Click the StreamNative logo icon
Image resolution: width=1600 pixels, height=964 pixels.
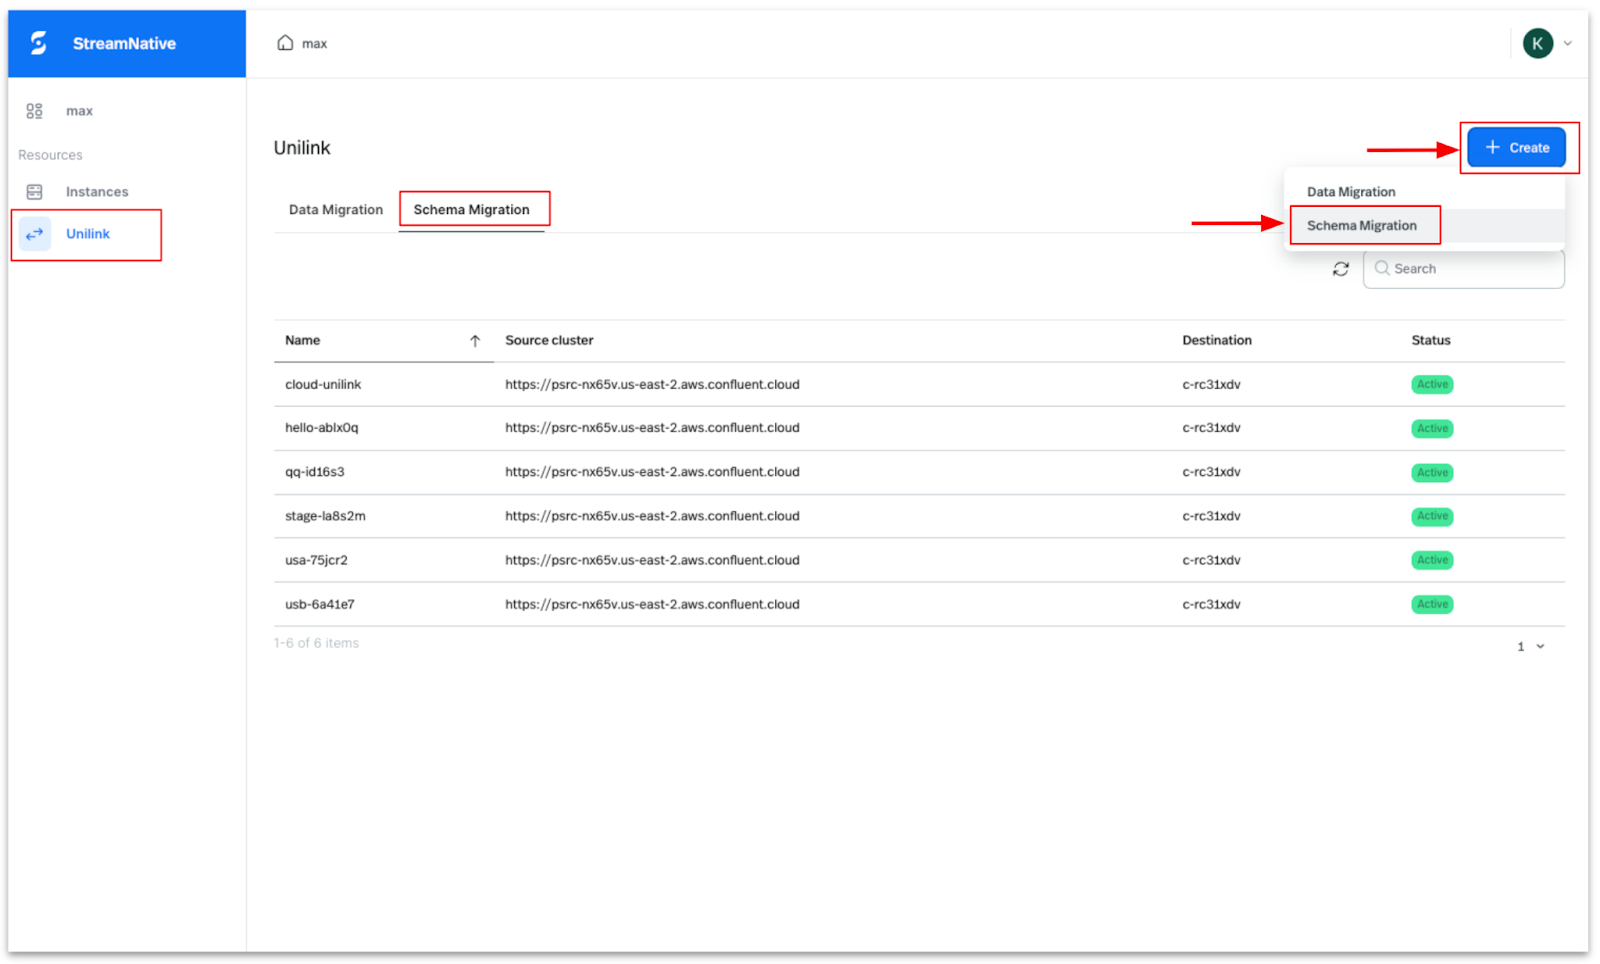tap(39, 43)
